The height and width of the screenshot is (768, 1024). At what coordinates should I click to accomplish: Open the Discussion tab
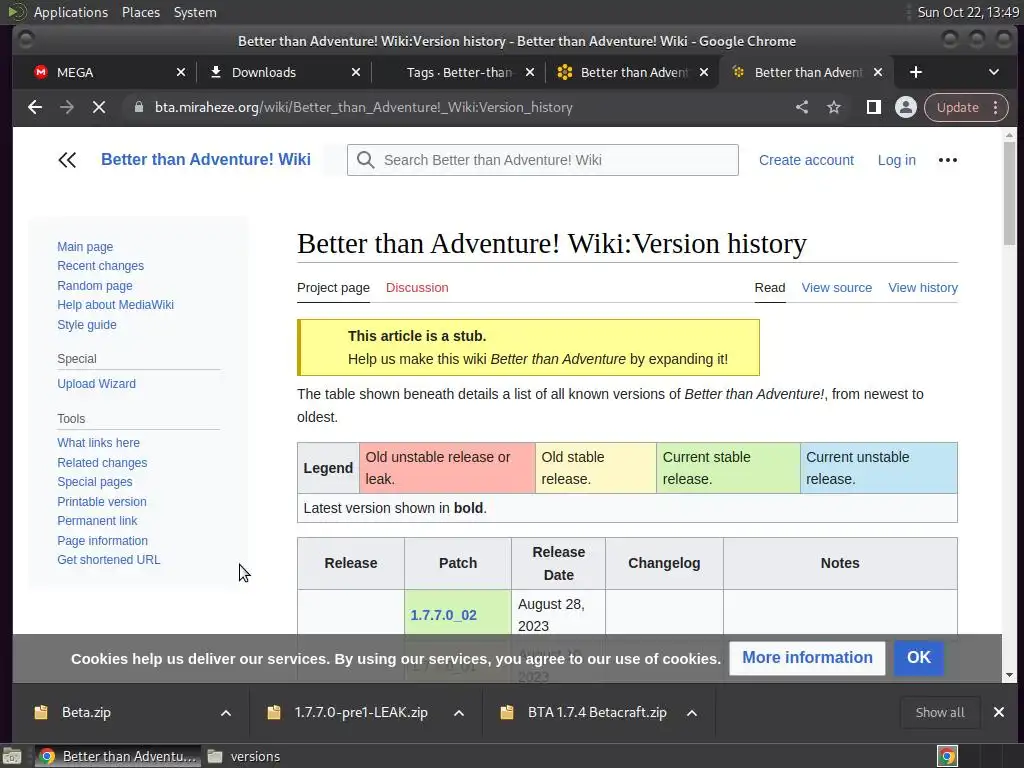417,288
